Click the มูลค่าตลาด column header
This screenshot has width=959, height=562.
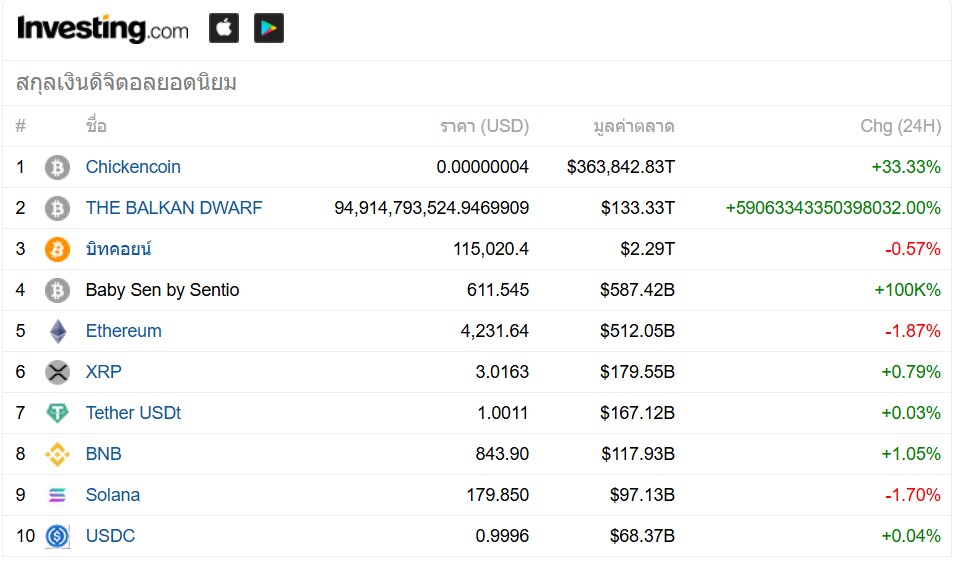[x=634, y=126]
